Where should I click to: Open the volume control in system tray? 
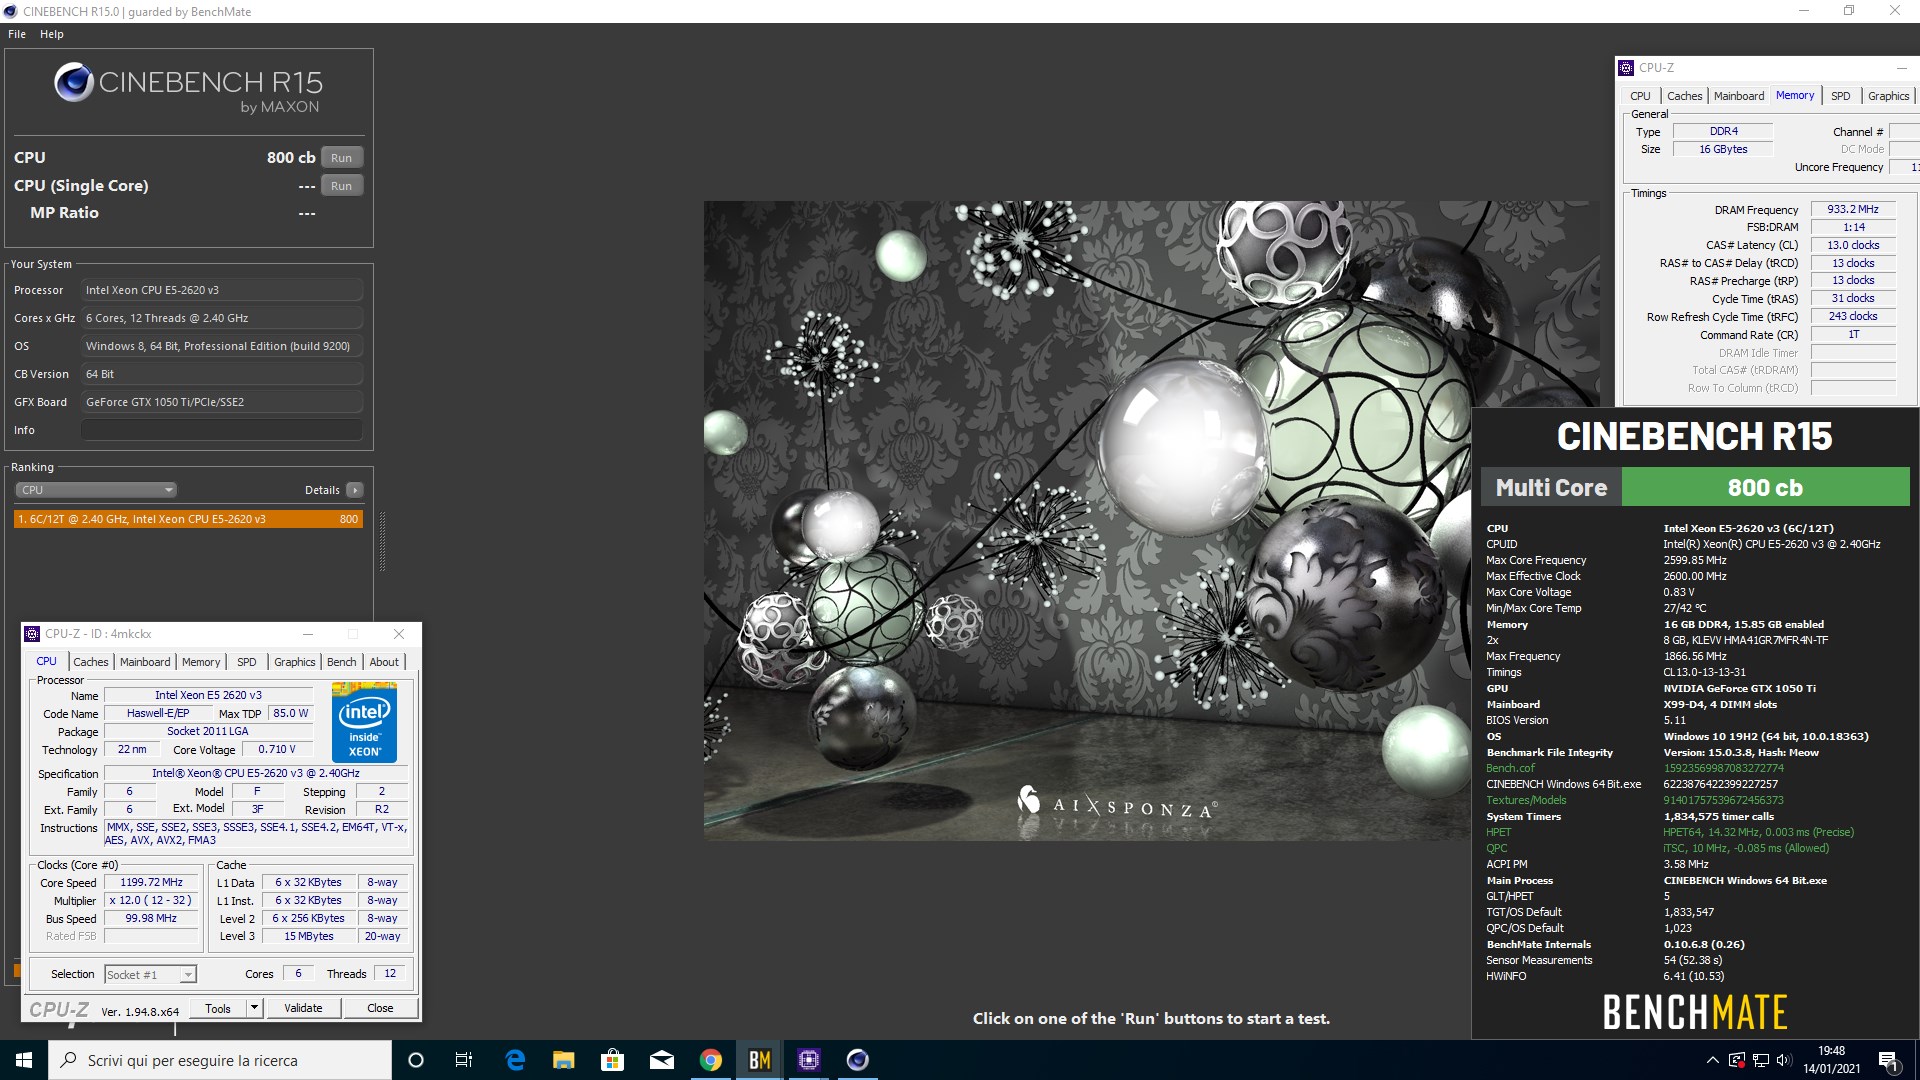[1785, 1060]
